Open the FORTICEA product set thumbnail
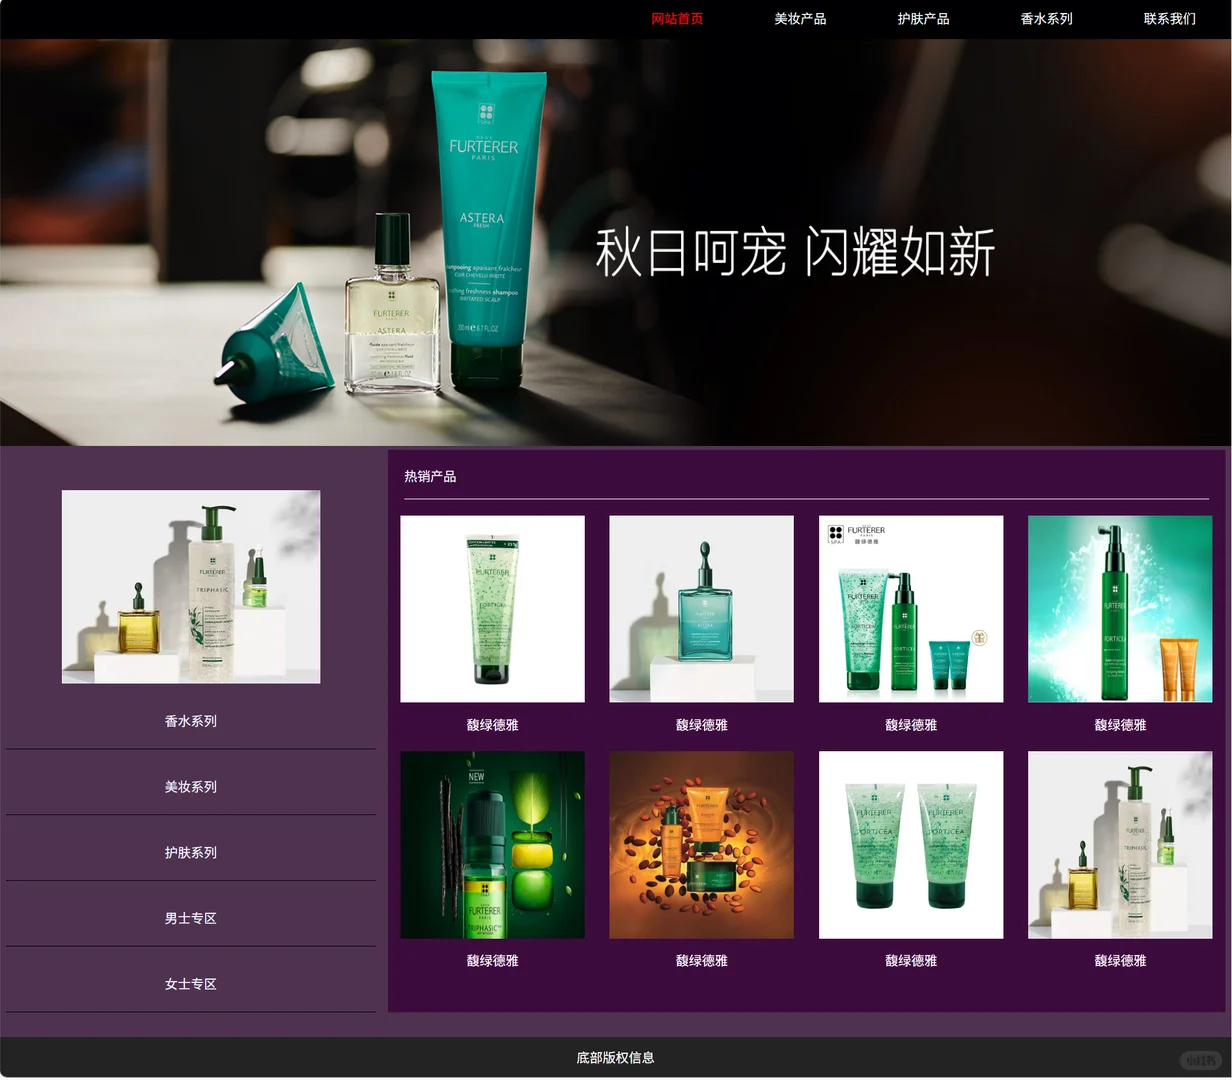 [x=910, y=608]
